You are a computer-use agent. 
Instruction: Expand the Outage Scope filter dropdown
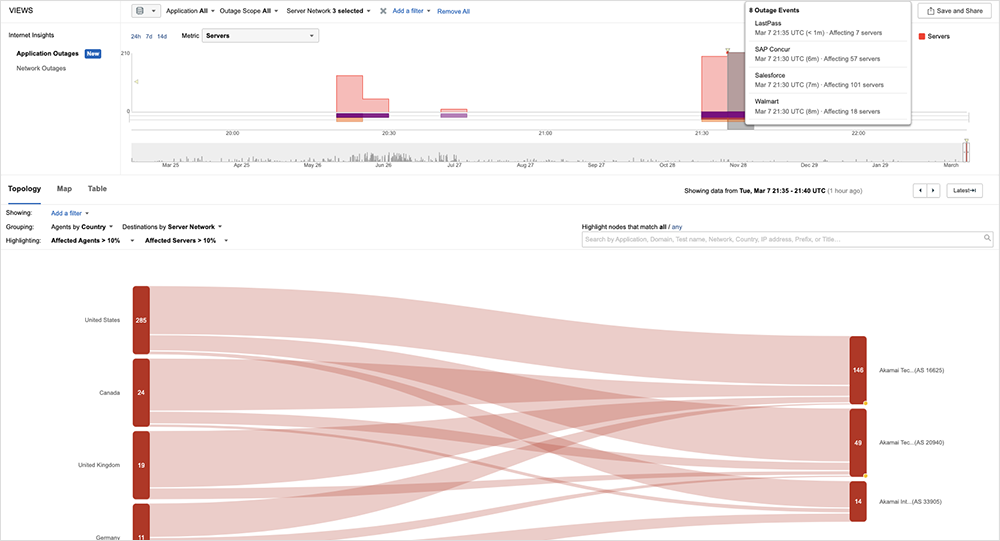[247, 11]
